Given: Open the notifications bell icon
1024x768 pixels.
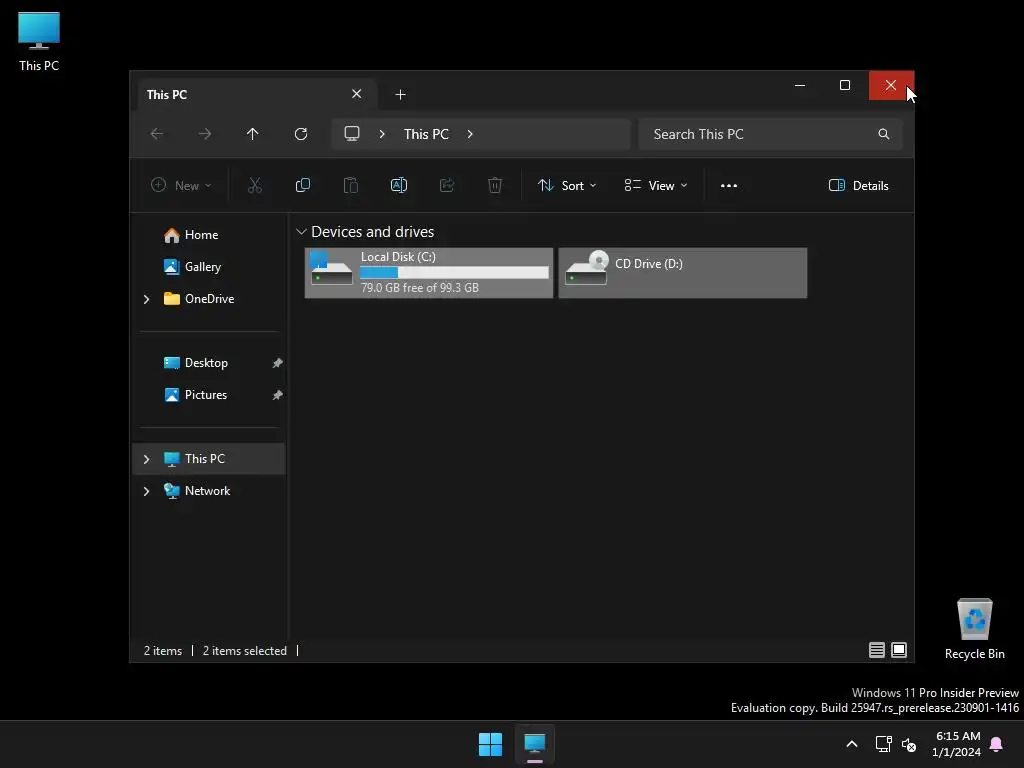Looking at the screenshot, I should pyautogui.click(x=997, y=744).
